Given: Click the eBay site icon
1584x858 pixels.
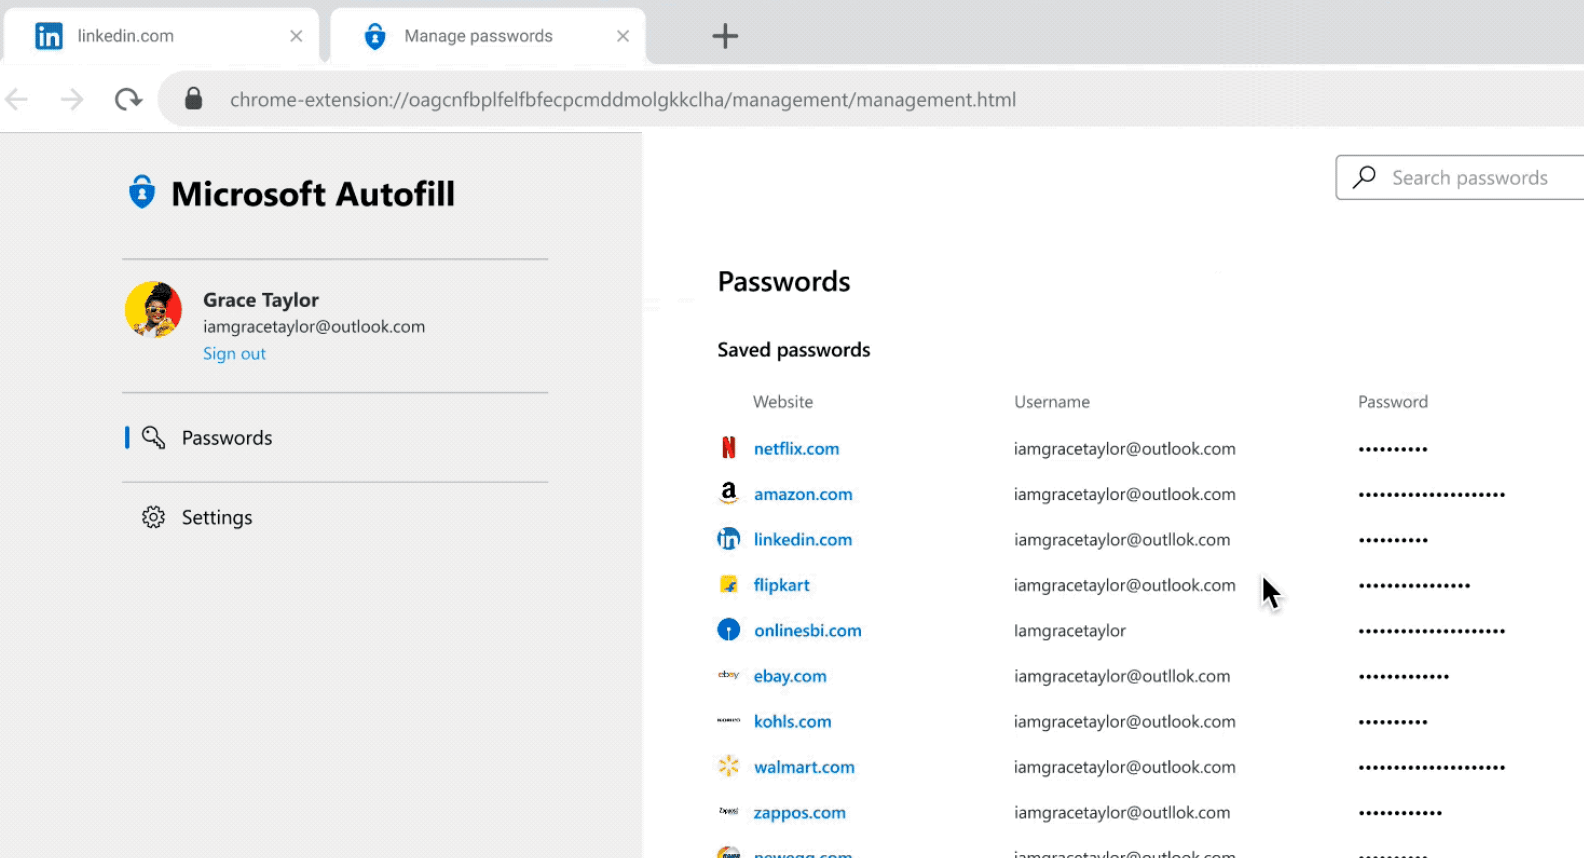Looking at the screenshot, I should tap(729, 675).
